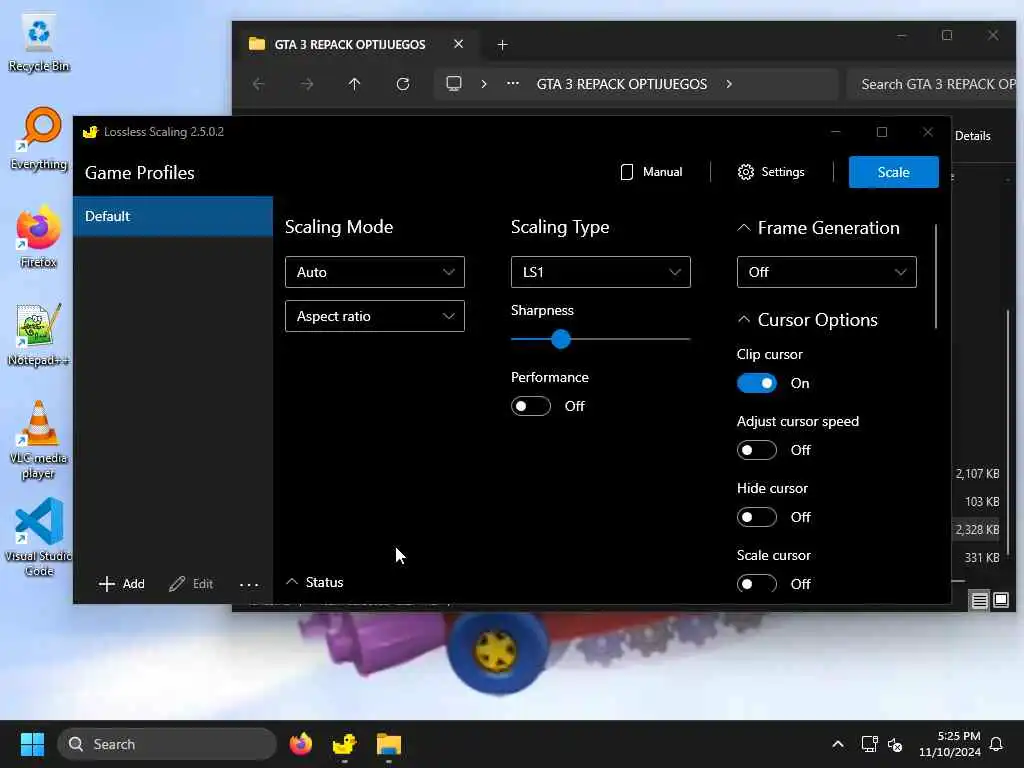Go forward in the File Explorer window
This screenshot has height=768, width=1024.
[306, 84]
